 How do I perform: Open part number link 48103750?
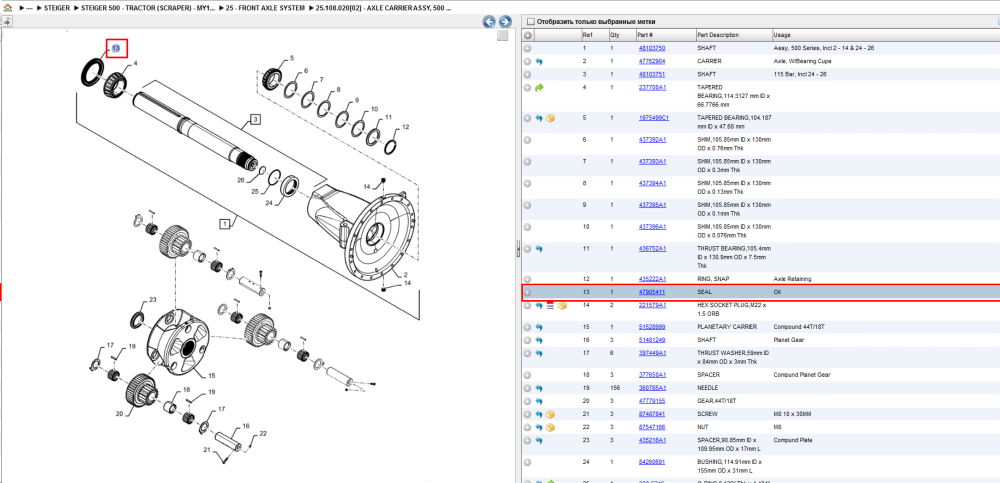click(x=652, y=48)
